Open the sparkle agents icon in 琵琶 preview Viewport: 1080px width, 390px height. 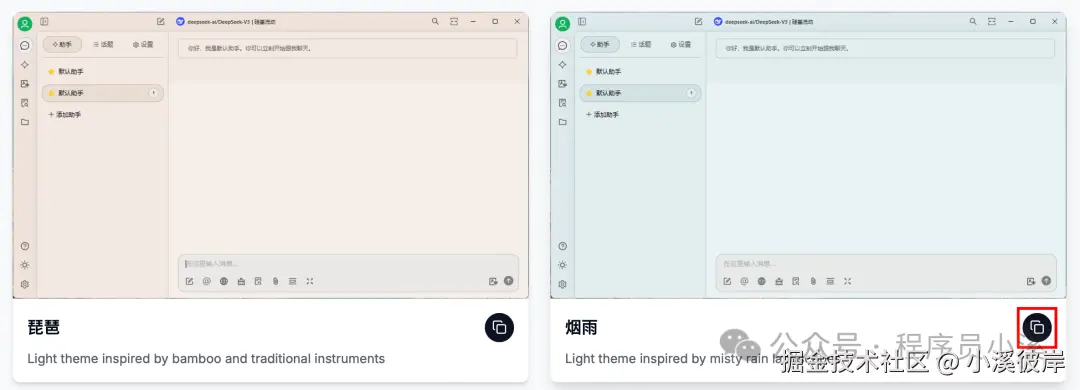(x=25, y=64)
